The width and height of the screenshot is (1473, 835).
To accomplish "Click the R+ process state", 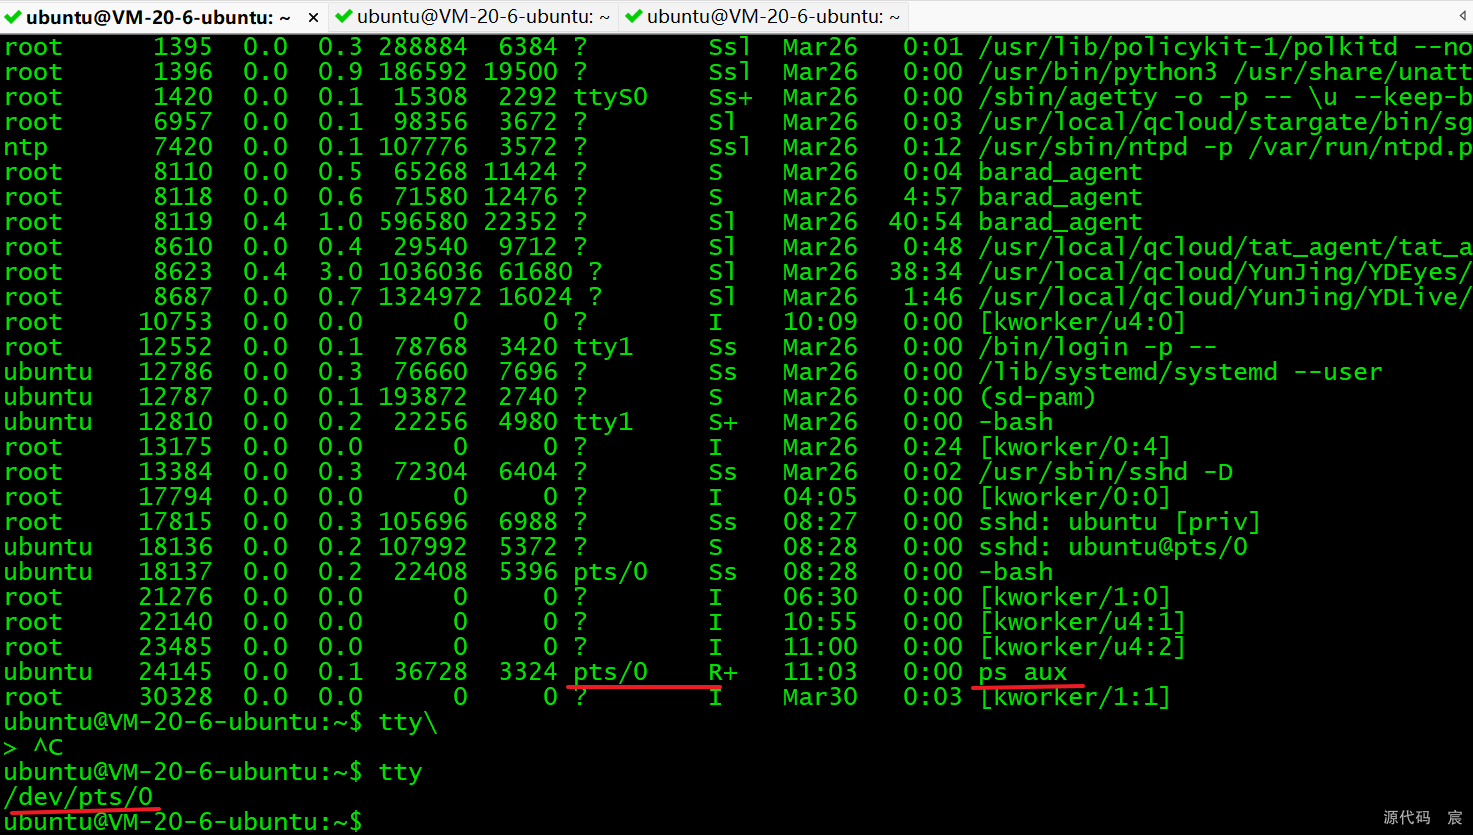I will (x=723, y=672).
